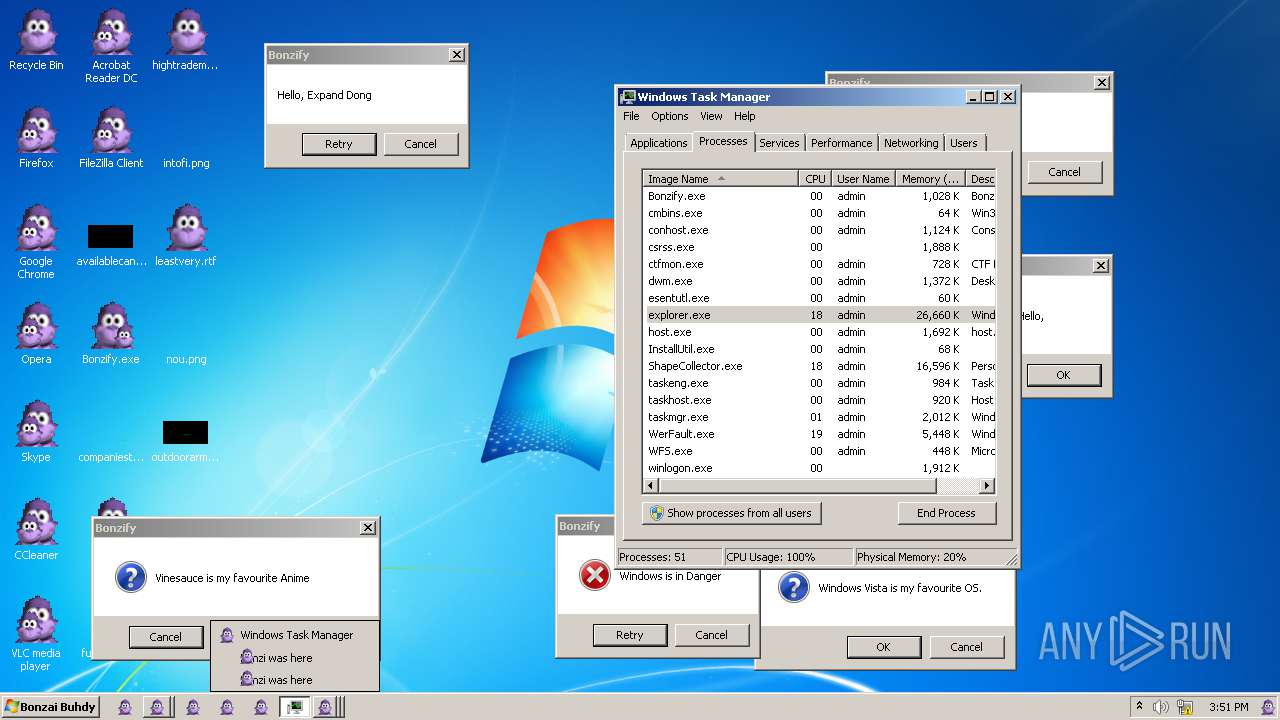The height and width of the screenshot is (720, 1280).
Task: Open CCleaner desktop shortcut
Action: 36,530
